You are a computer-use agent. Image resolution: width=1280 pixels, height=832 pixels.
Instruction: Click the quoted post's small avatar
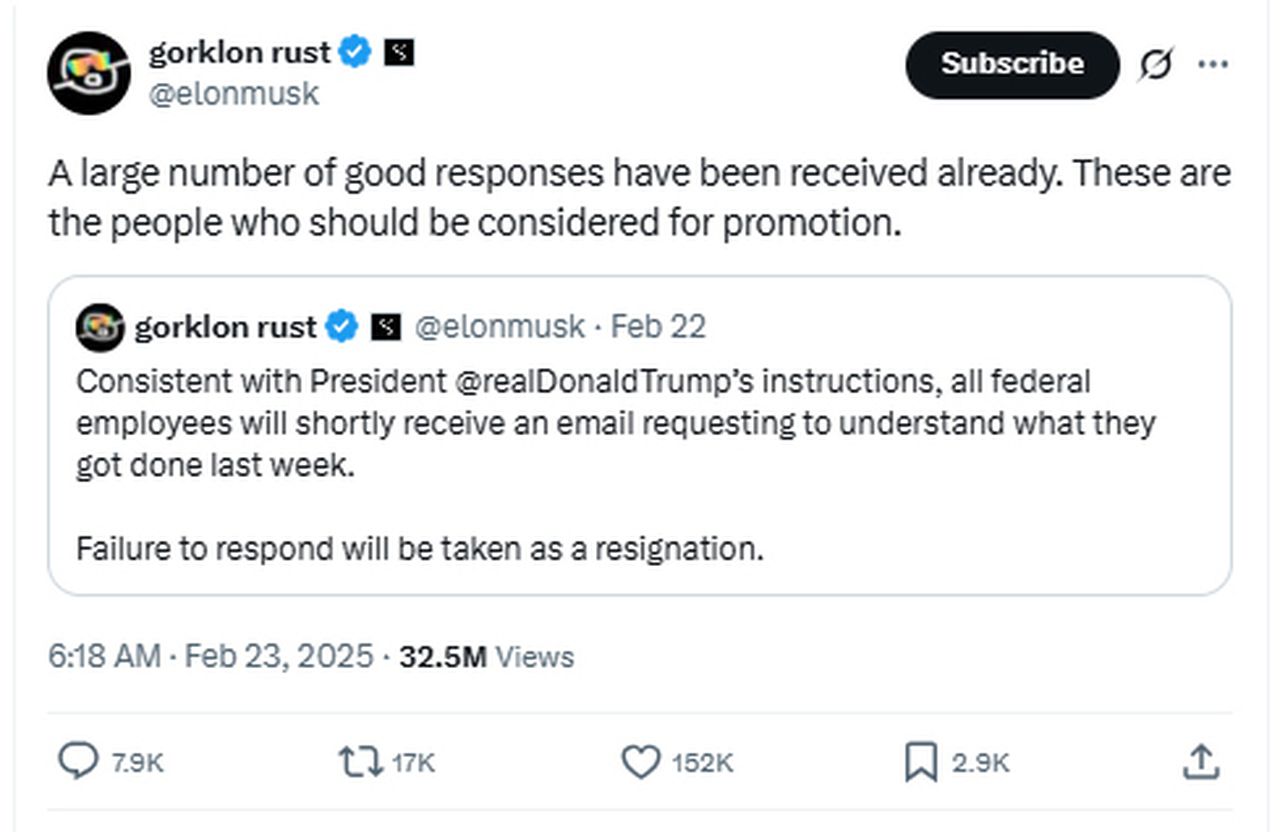point(100,327)
